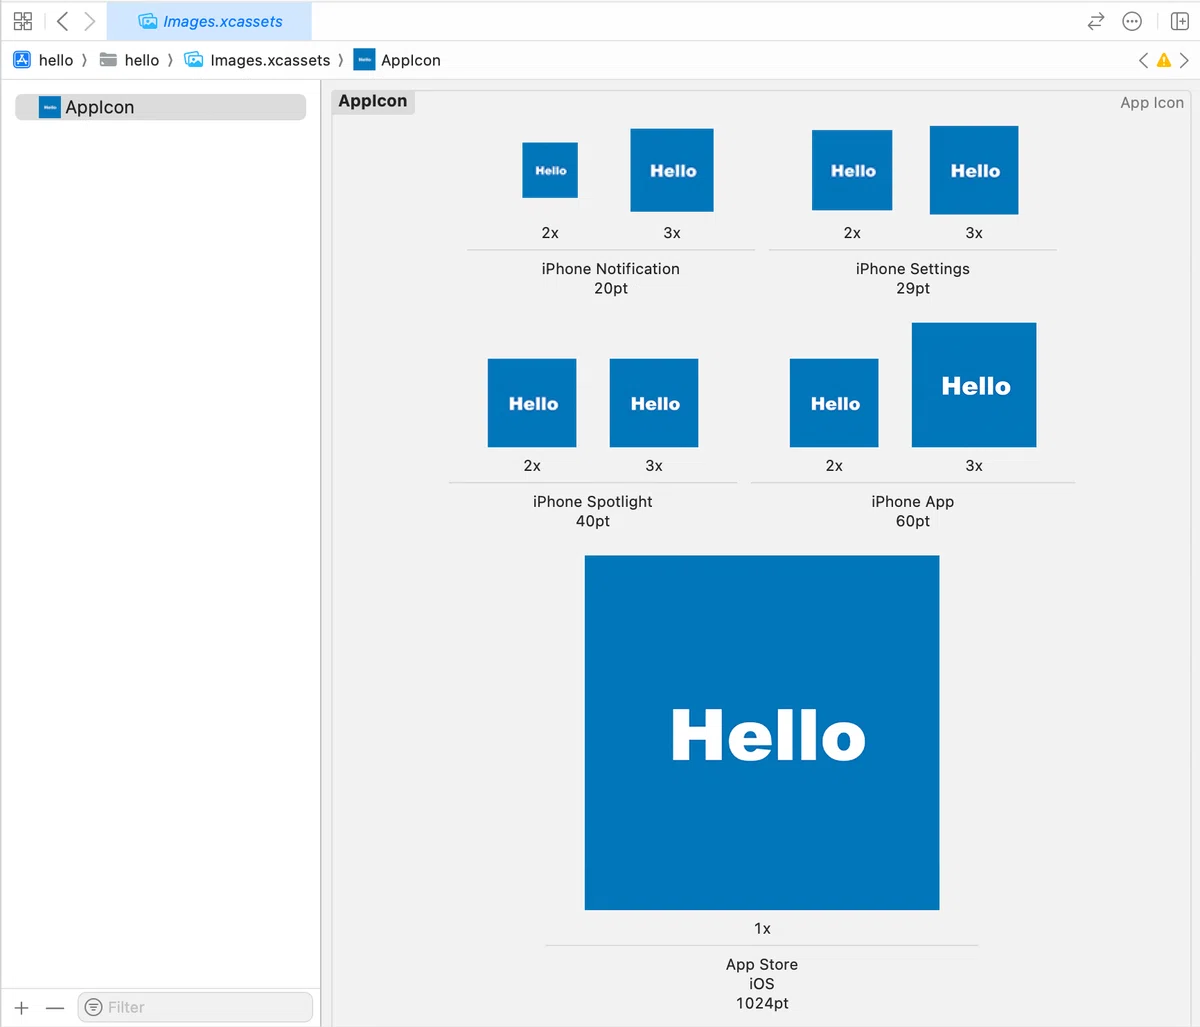Click the iPhone App 60pt label
Viewport: 1200px width, 1027px height.
pyautogui.click(x=913, y=511)
